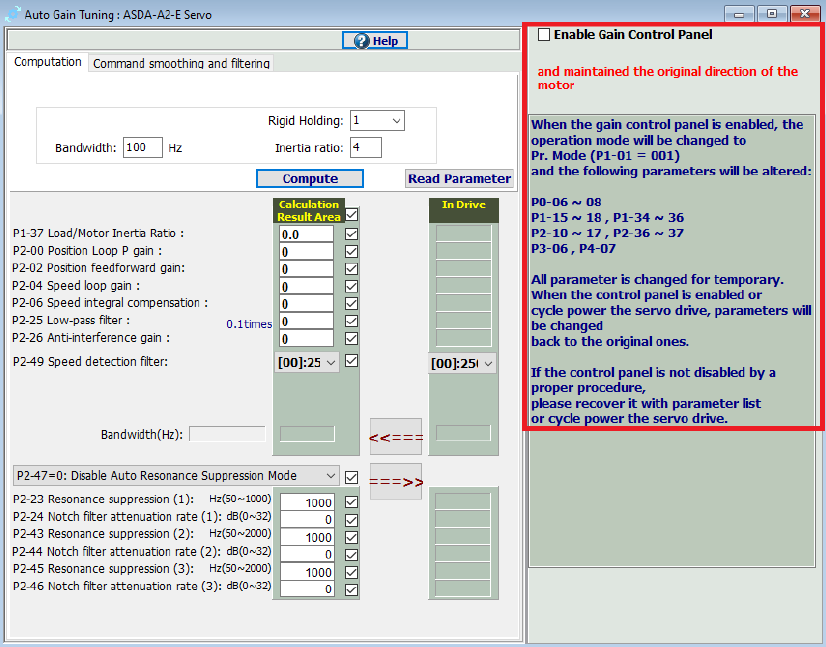
Task: Click the right arrow transfer button
Action: point(396,481)
